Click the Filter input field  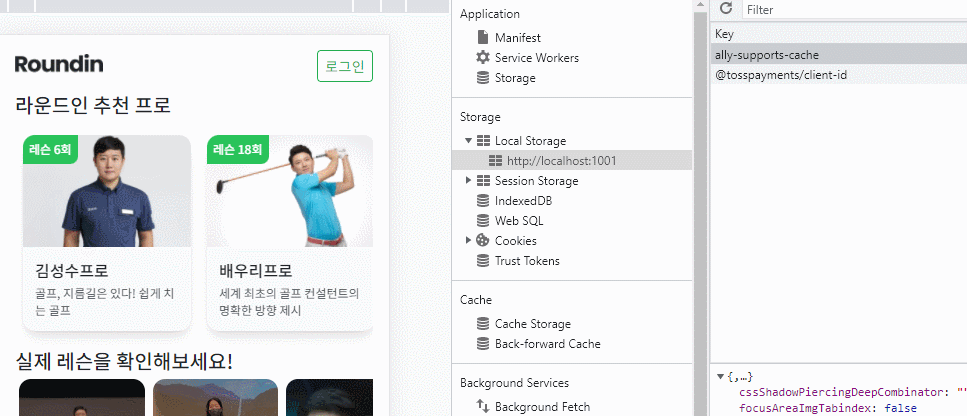(x=854, y=9)
